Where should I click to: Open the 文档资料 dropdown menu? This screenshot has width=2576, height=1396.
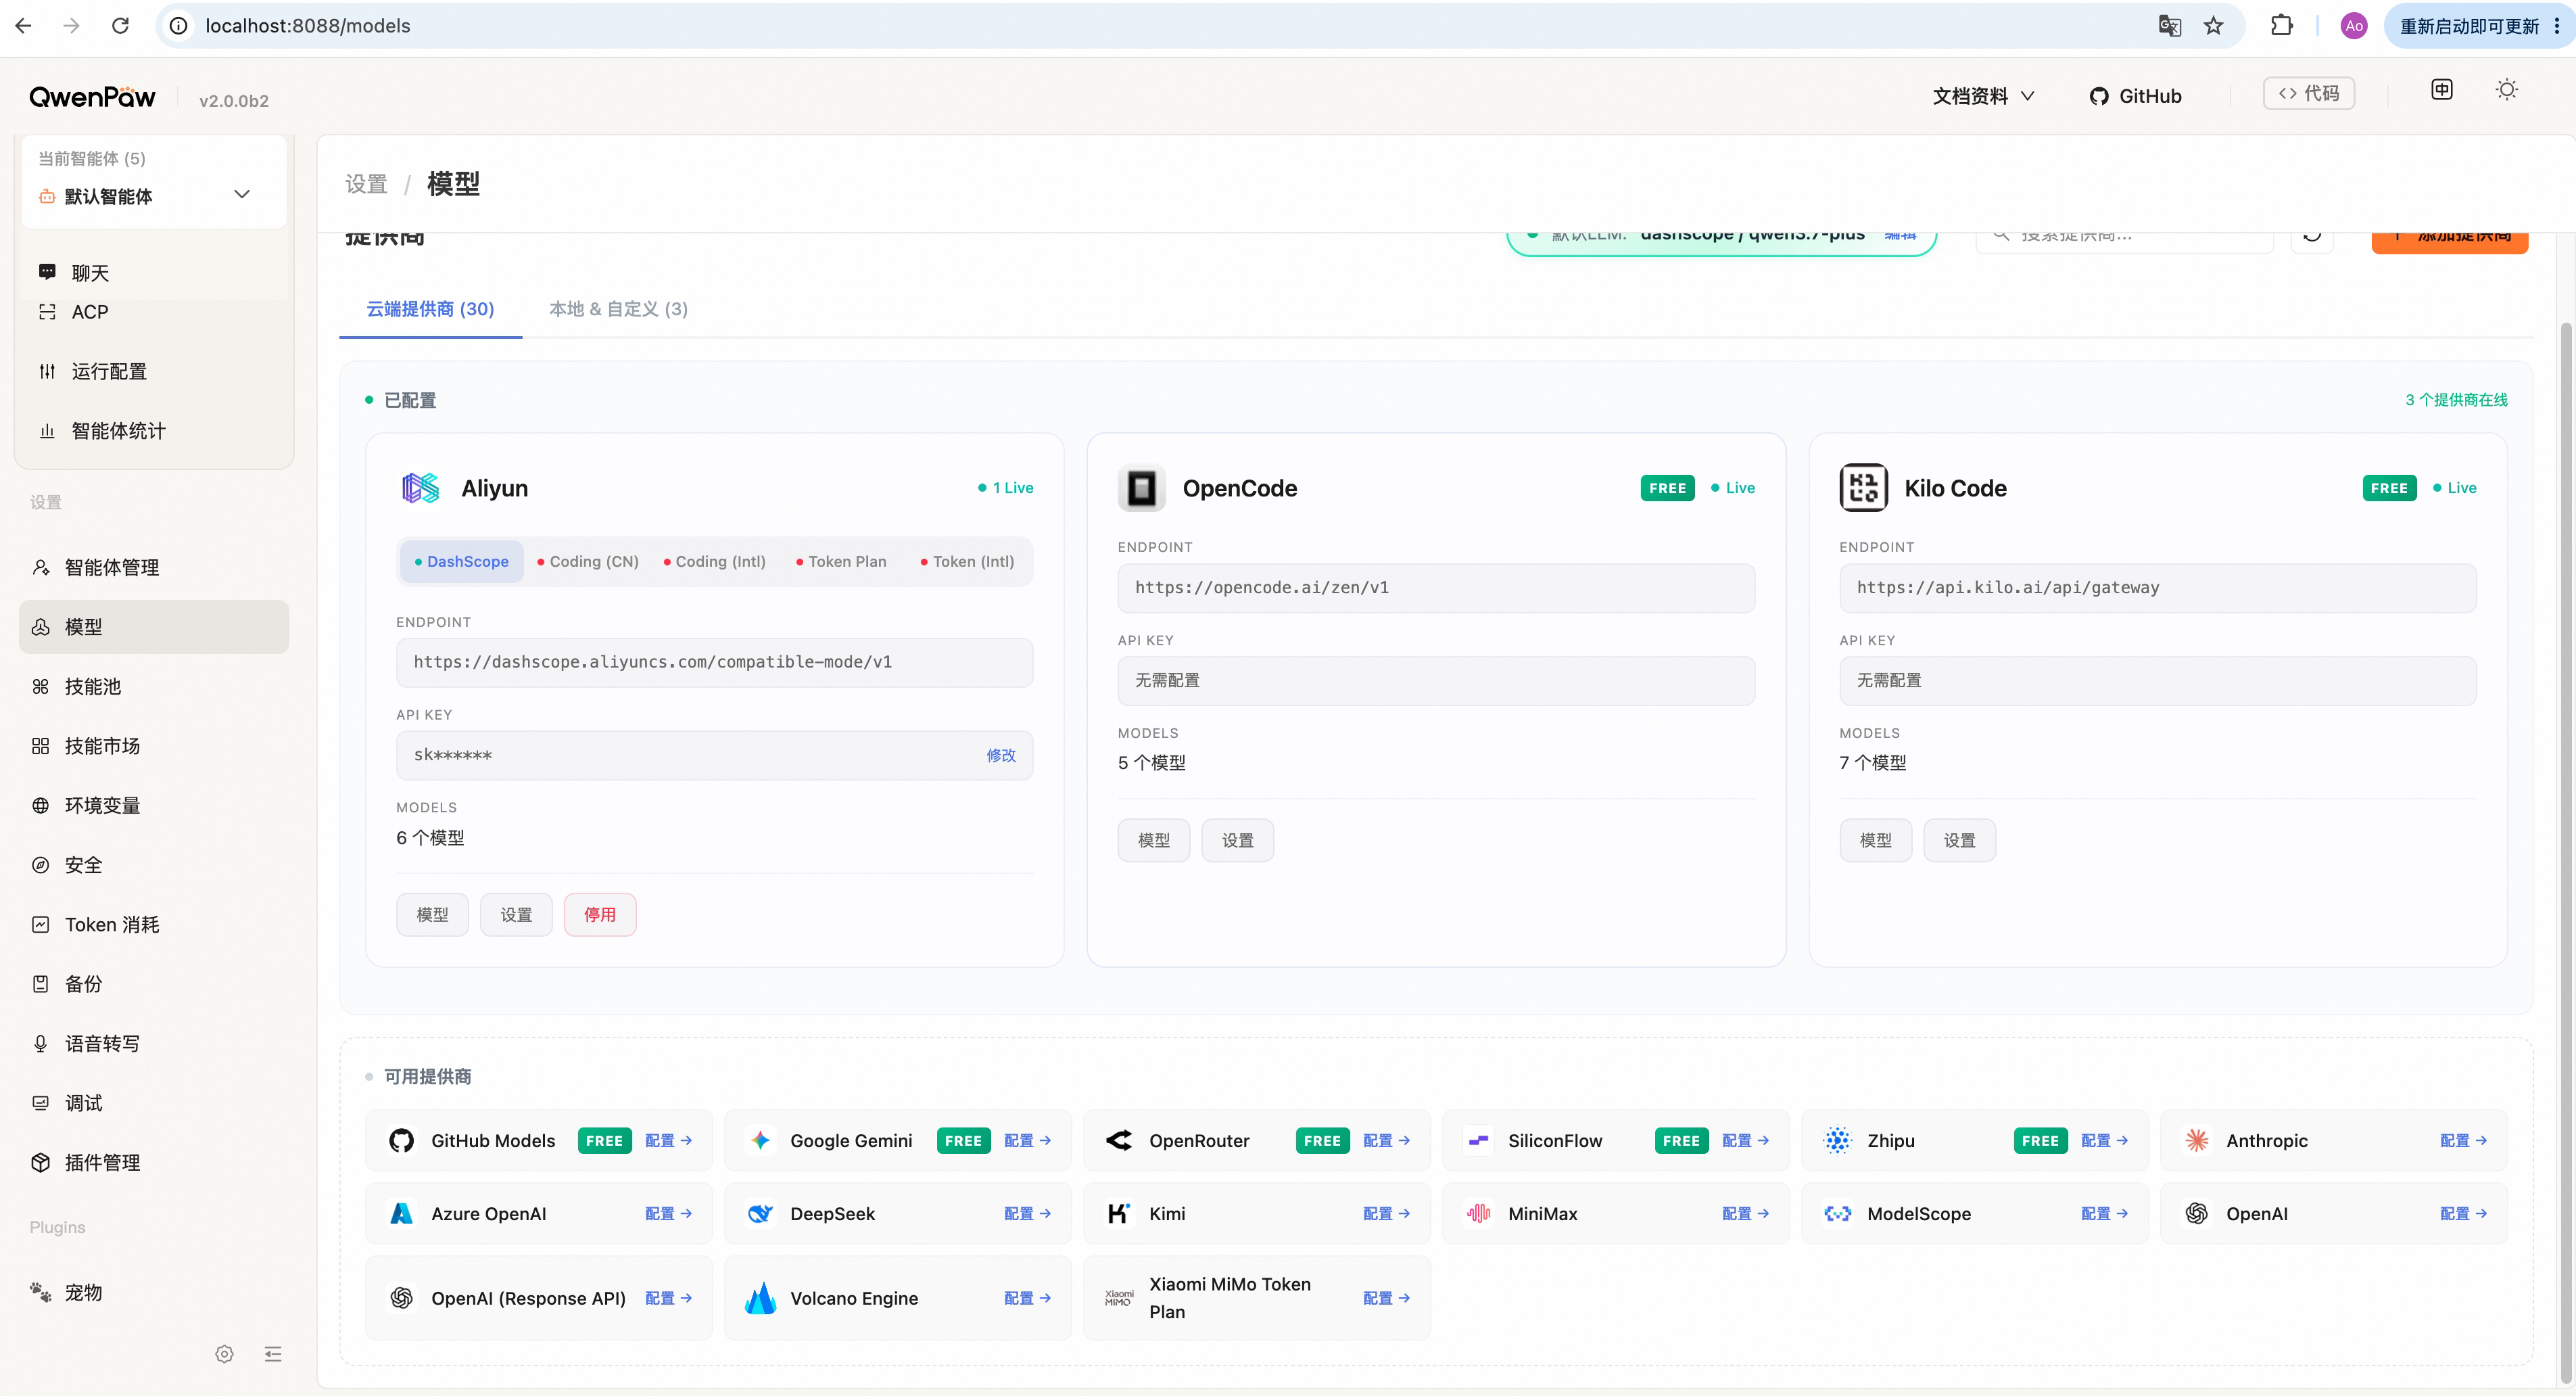(x=1983, y=96)
